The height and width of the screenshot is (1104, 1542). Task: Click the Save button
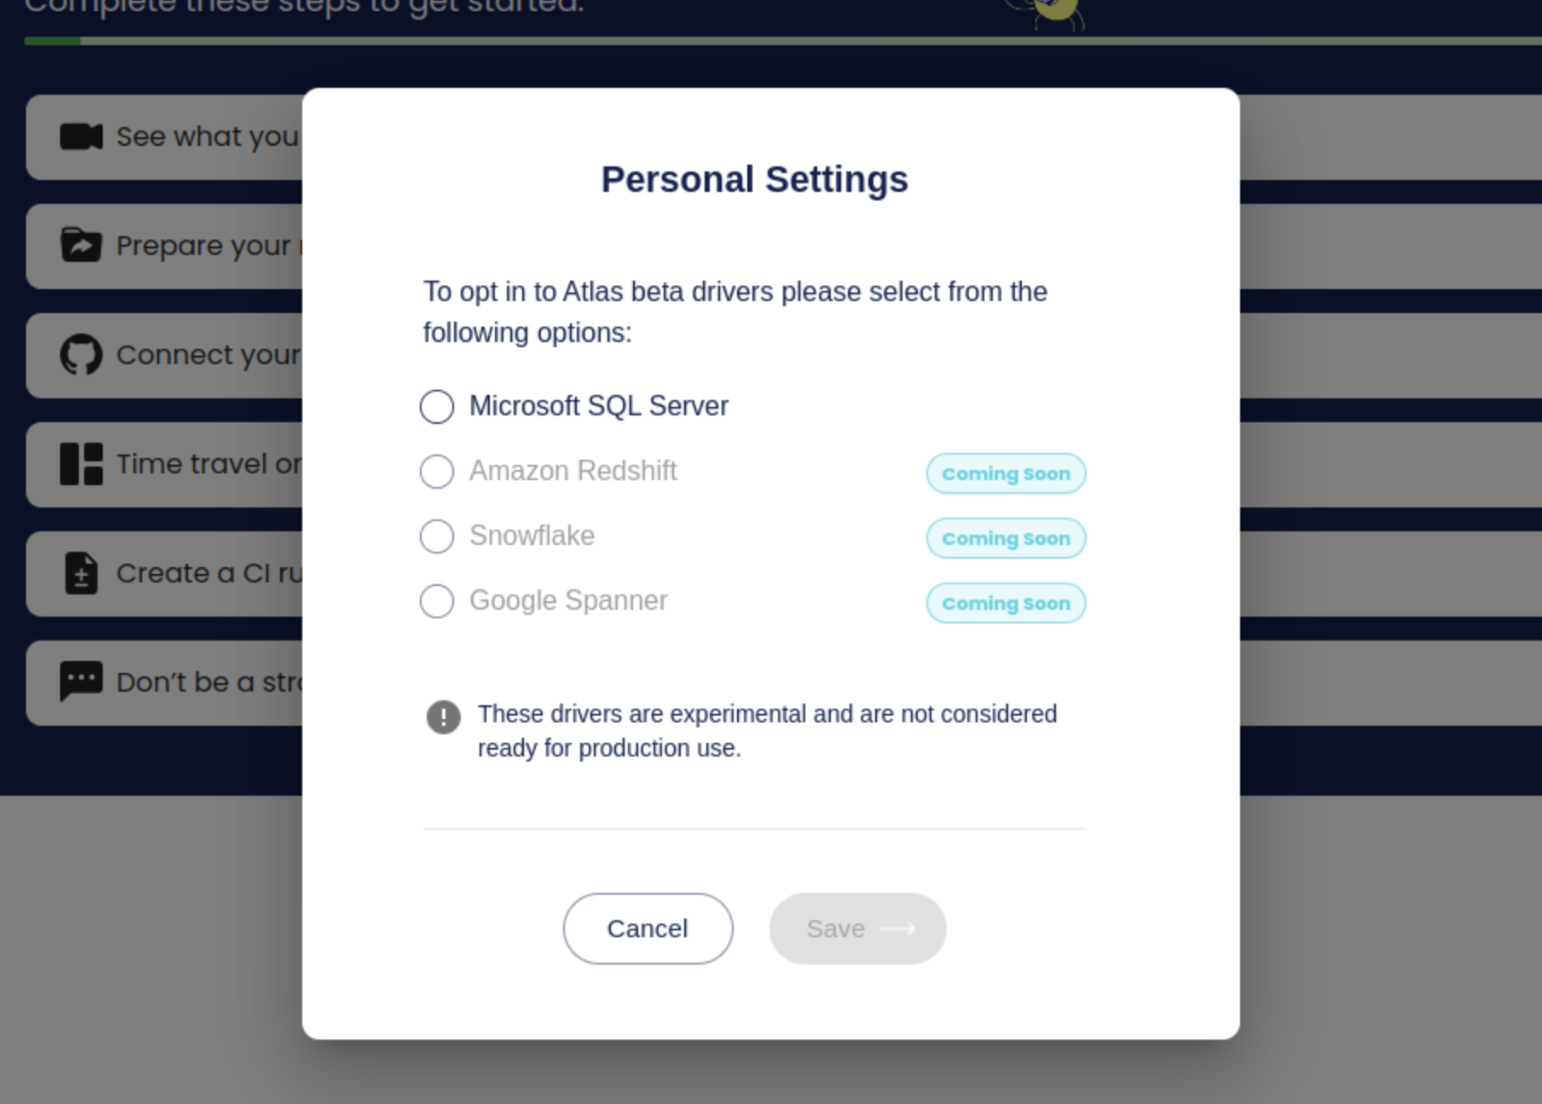pyautogui.click(x=856, y=928)
